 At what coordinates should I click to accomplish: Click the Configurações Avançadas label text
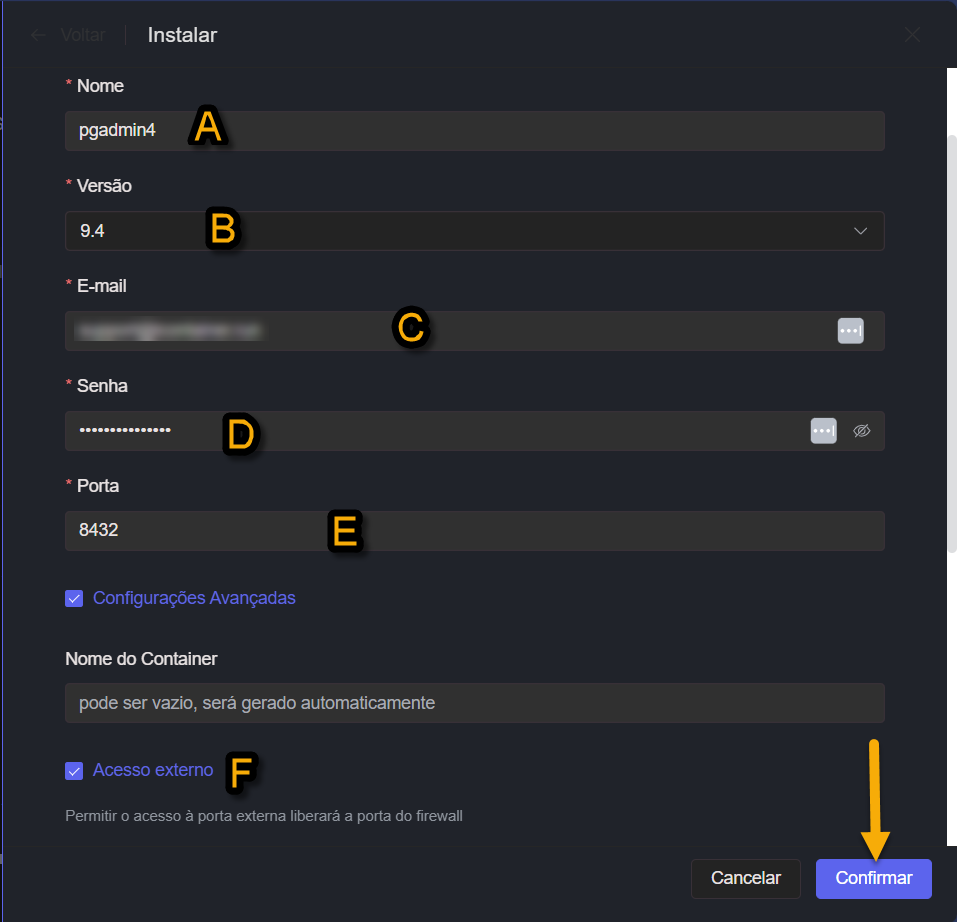point(194,598)
